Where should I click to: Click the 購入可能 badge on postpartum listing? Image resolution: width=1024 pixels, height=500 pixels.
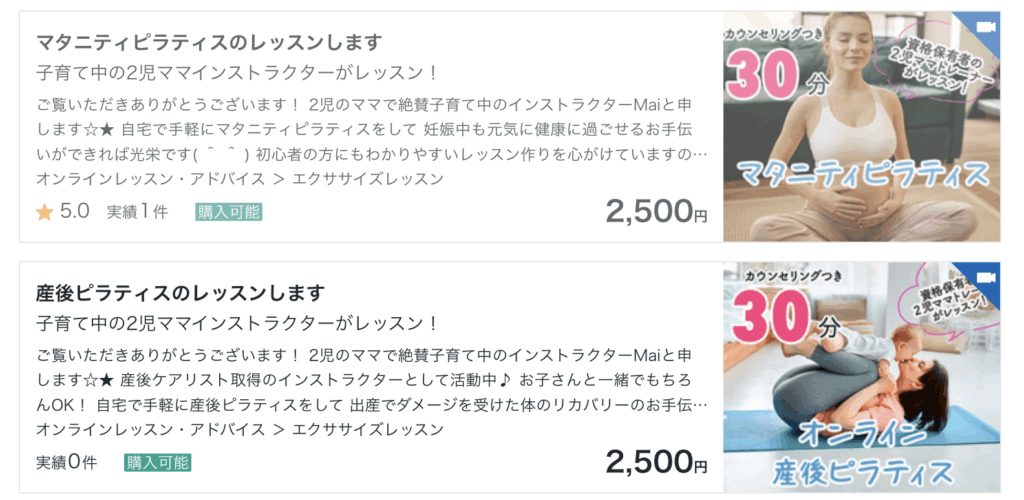click(157, 463)
